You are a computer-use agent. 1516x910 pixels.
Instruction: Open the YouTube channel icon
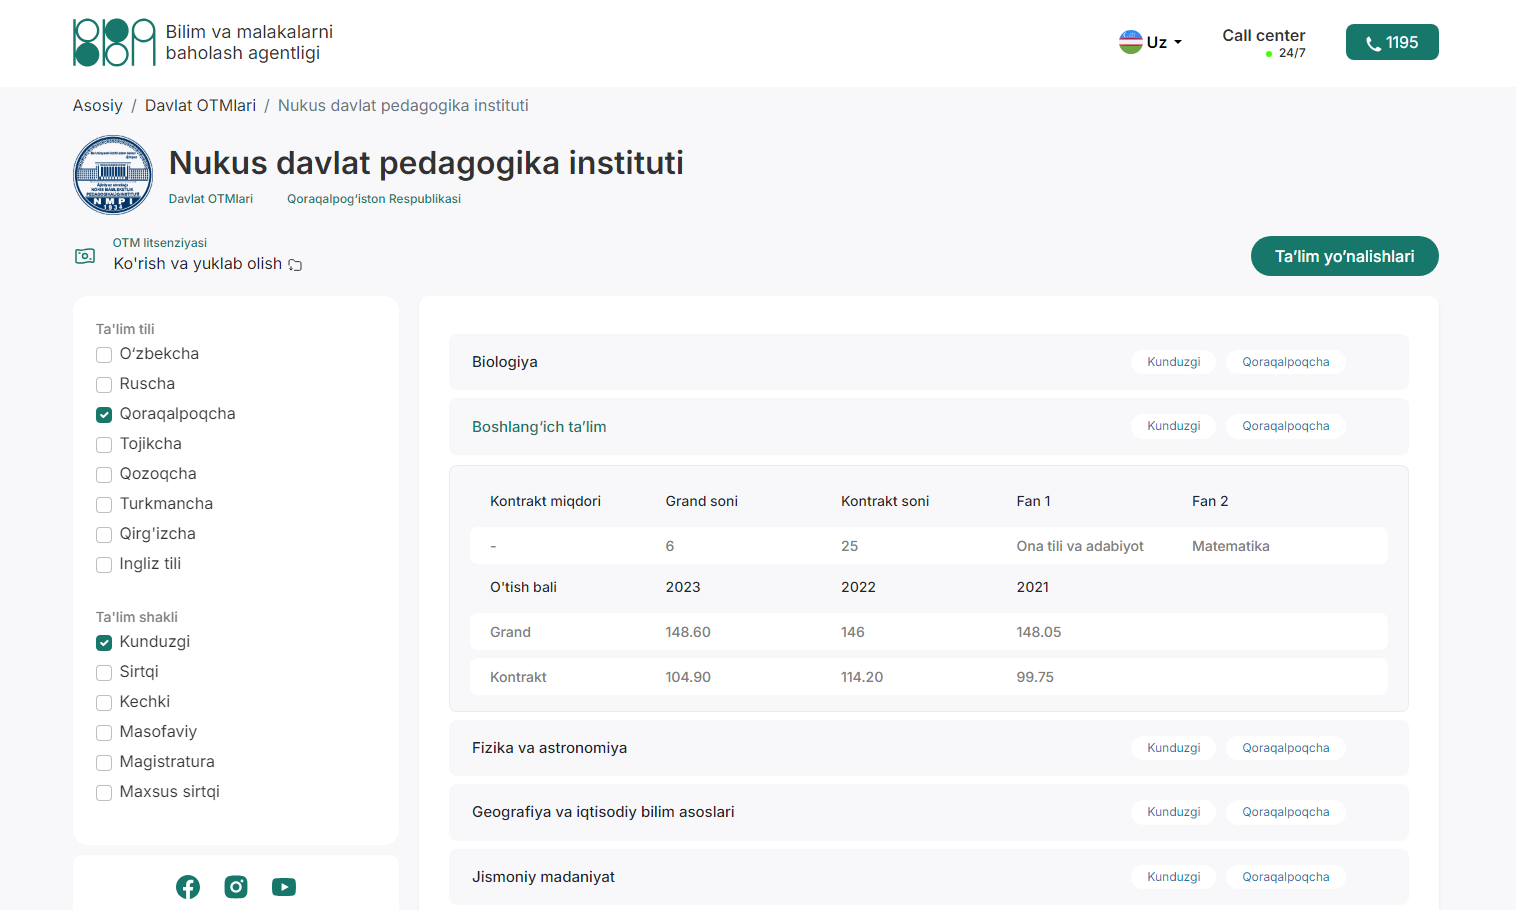point(284,887)
